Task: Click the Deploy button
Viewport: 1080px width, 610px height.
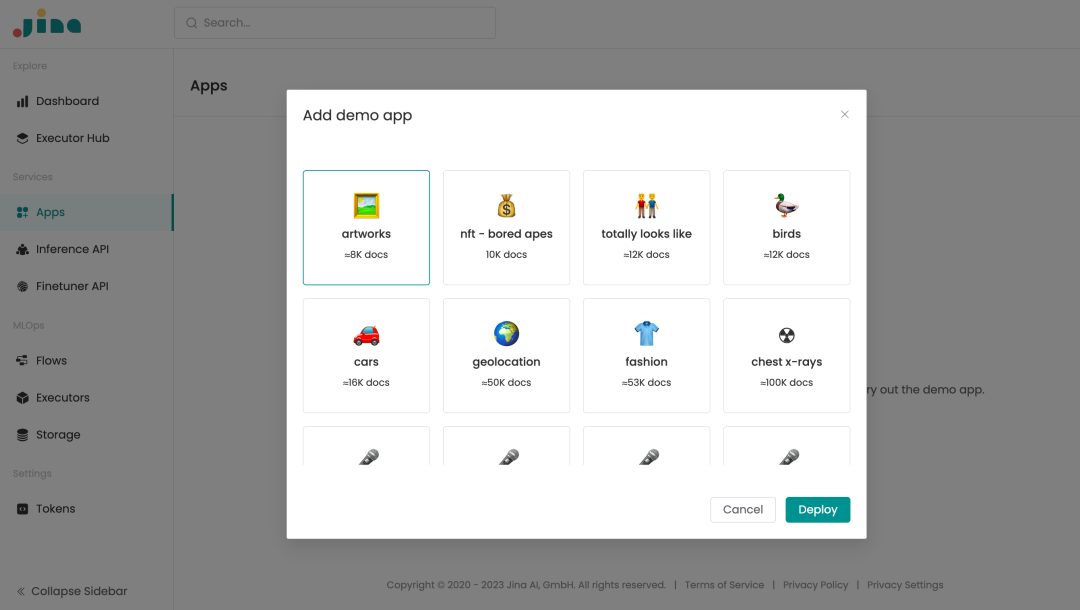Action: [x=818, y=510]
